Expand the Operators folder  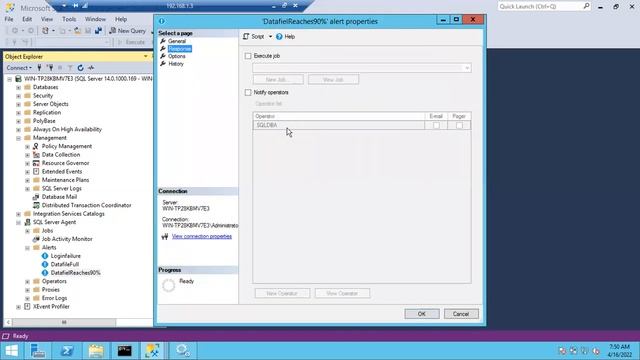tap(27, 282)
